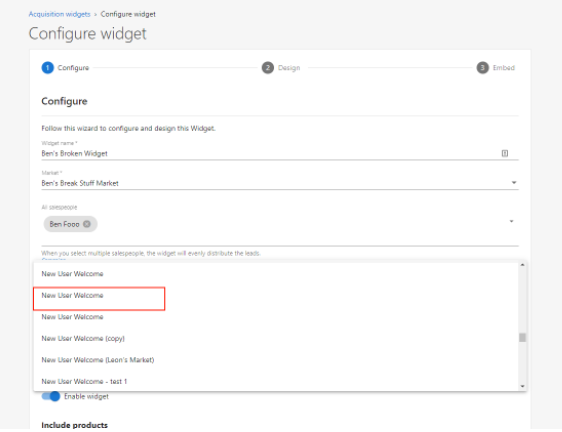
Task: Click the Widget name field info icon
Action: [505, 153]
